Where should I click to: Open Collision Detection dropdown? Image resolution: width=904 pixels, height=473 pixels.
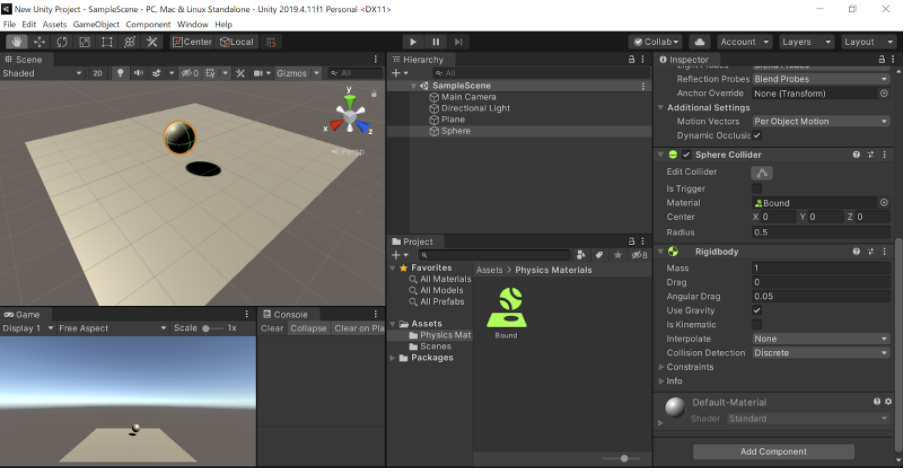[821, 353]
